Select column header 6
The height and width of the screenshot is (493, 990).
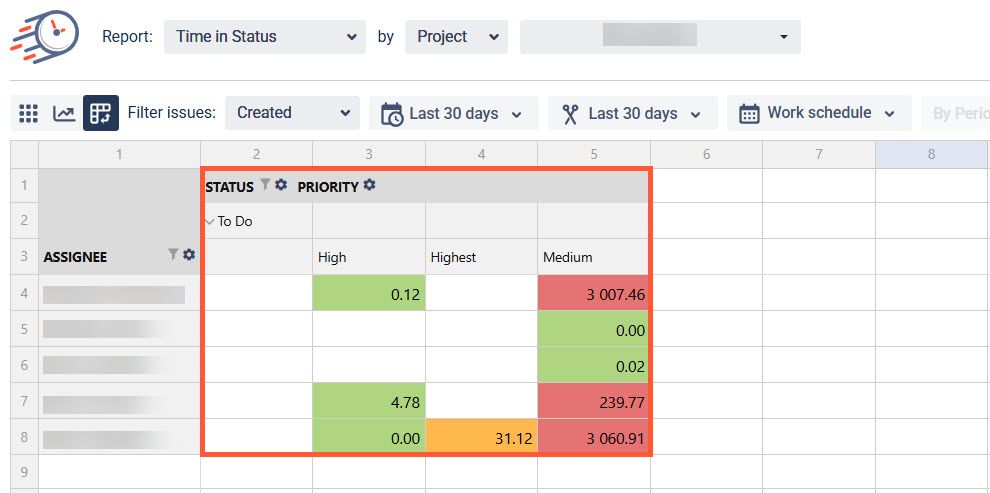[x=706, y=154]
